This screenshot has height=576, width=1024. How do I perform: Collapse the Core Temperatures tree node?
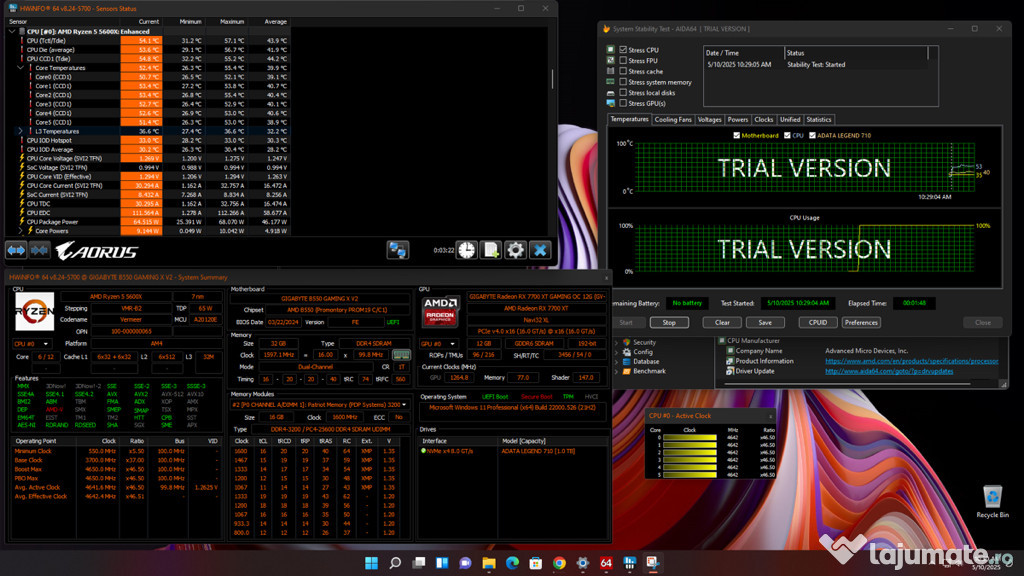coord(20,67)
